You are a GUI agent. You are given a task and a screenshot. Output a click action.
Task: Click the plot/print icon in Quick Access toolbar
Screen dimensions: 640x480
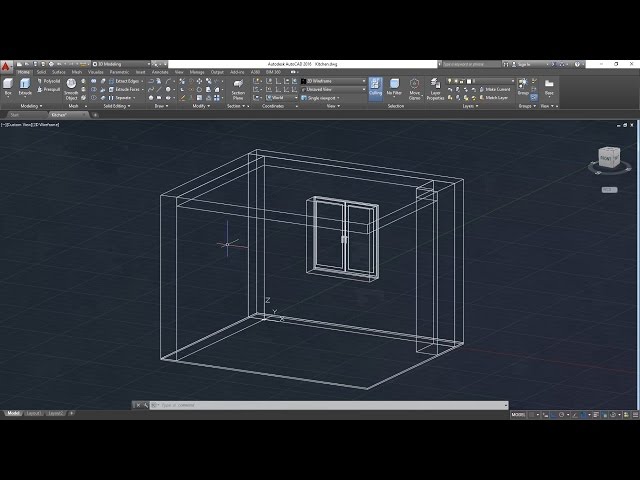pyautogui.click(x=51, y=64)
